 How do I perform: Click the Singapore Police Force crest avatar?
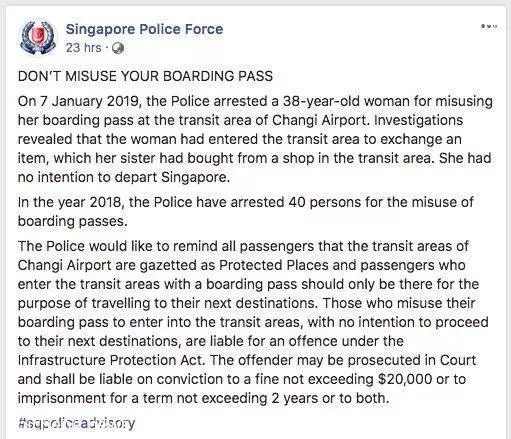click(x=38, y=37)
